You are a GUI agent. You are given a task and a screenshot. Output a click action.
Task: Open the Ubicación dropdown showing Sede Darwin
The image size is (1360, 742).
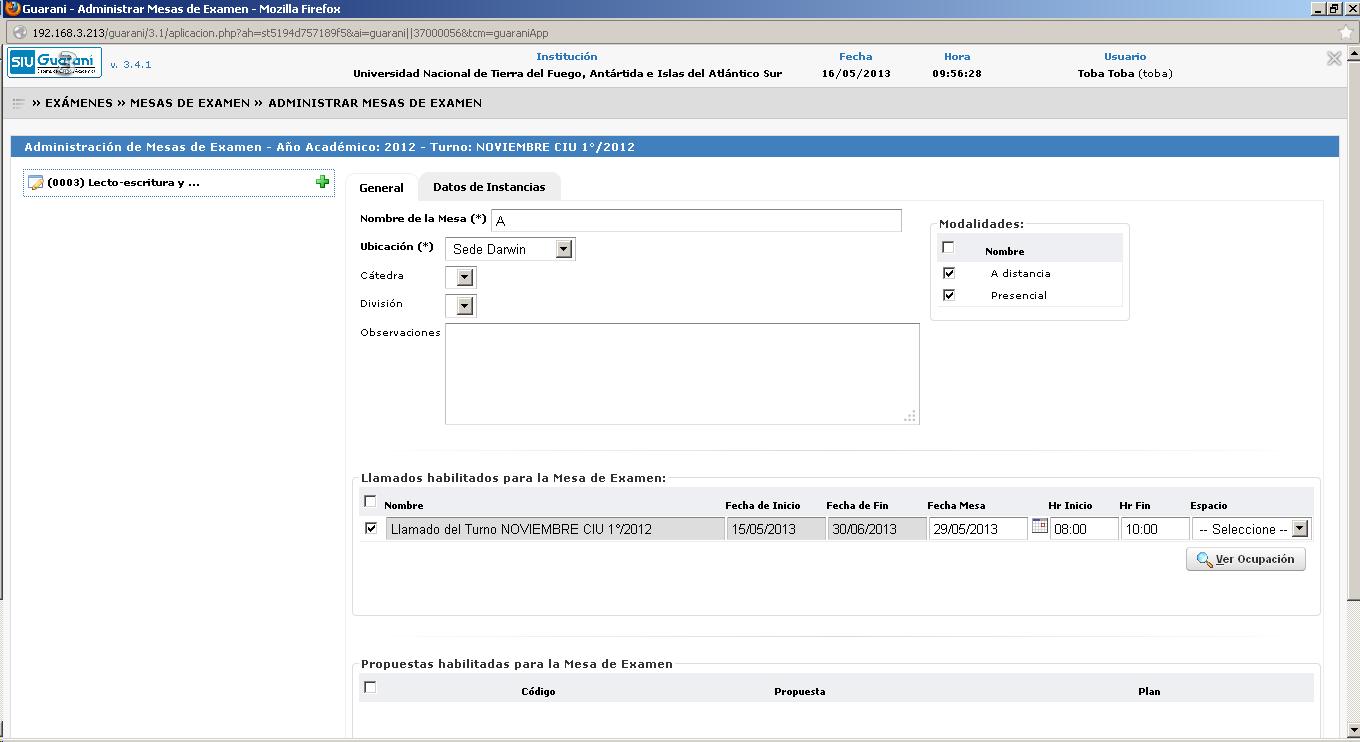tap(510, 249)
